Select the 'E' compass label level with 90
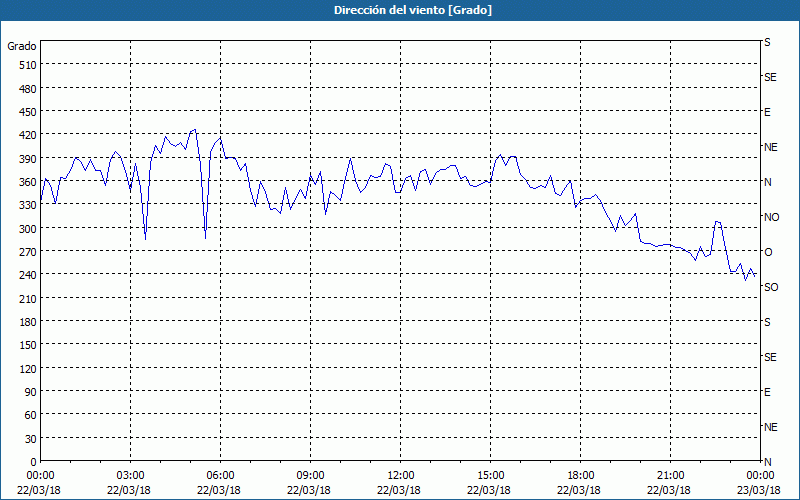The image size is (800, 500). click(x=767, y=392)
